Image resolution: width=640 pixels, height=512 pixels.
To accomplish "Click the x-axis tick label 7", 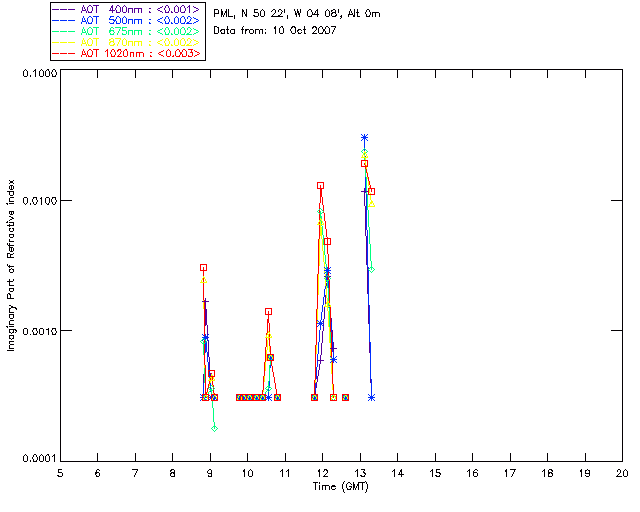I will point(135,473).
